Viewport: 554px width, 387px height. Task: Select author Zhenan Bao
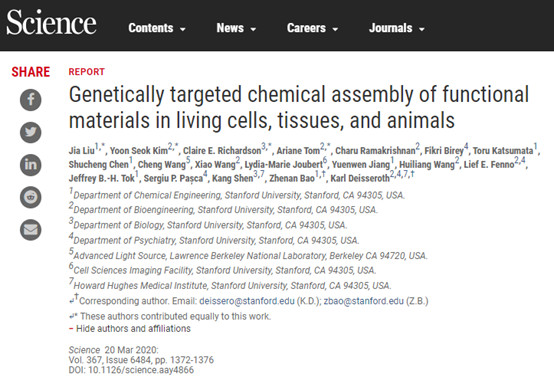point(292,178)
